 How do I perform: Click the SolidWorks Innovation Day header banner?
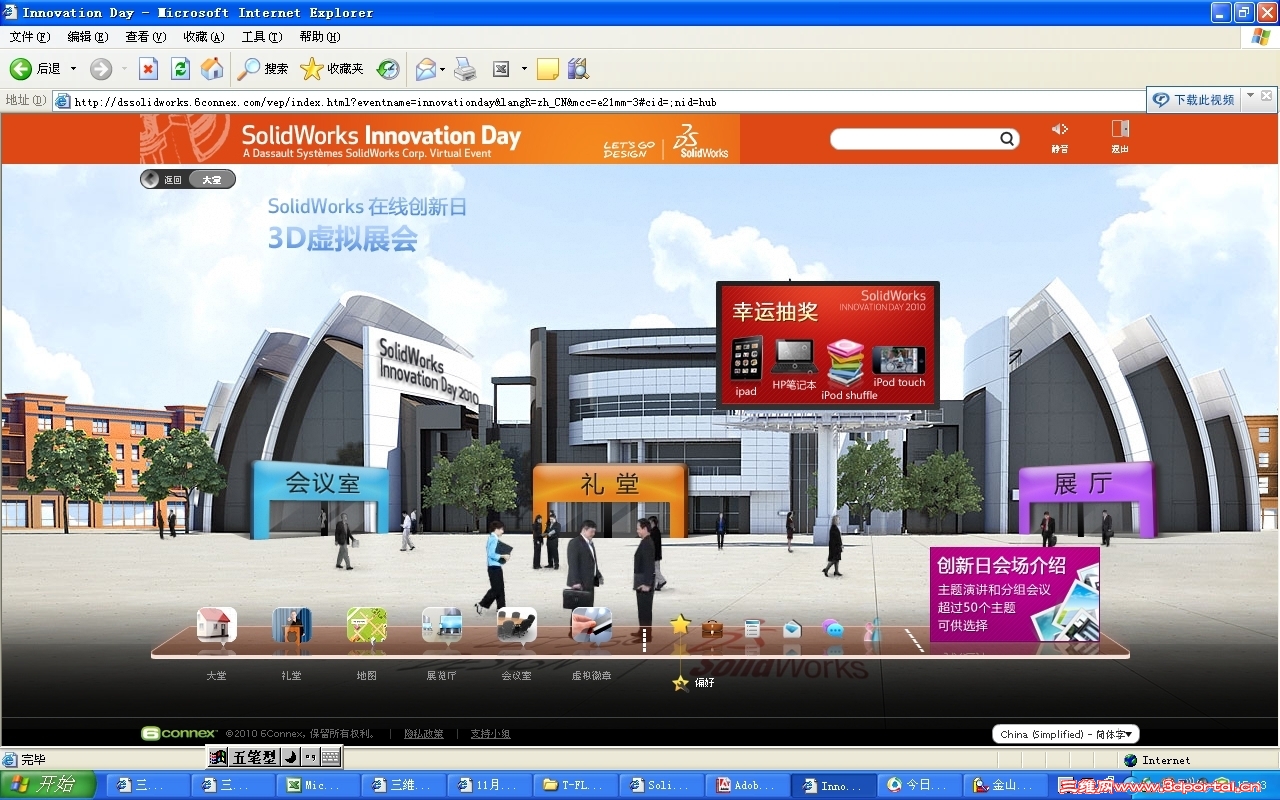[x=440, y=138]
